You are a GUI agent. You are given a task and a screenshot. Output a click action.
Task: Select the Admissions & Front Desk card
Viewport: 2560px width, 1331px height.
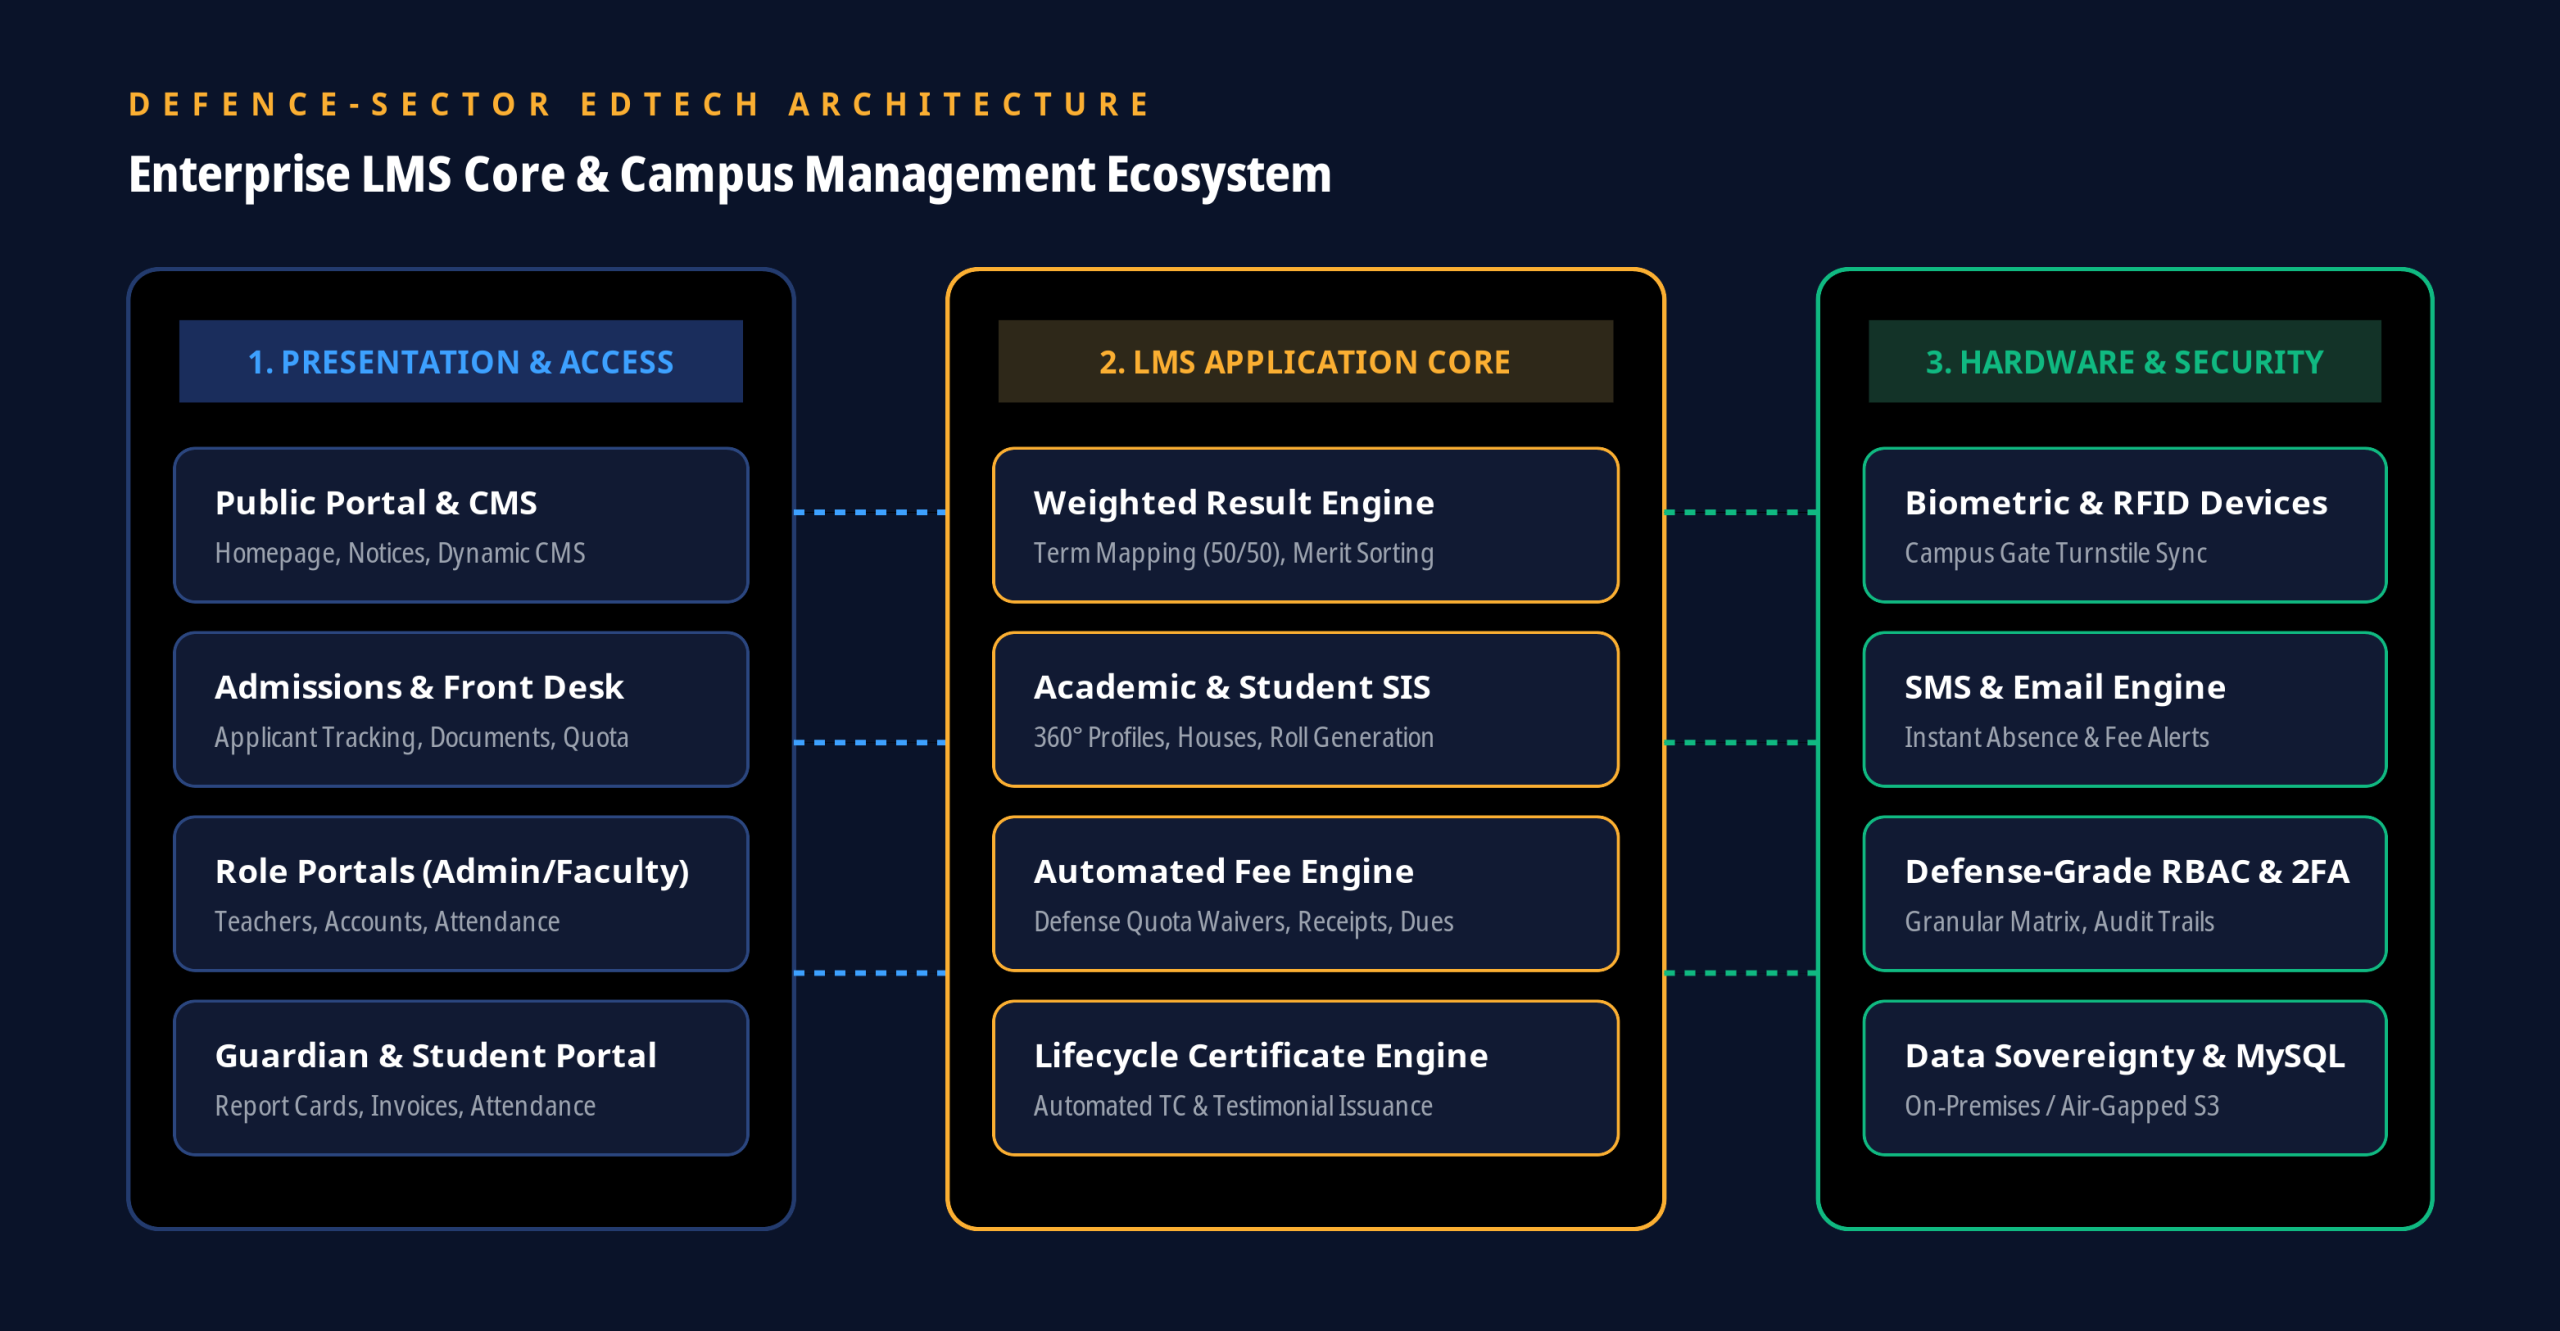click(x=461, y=709)
